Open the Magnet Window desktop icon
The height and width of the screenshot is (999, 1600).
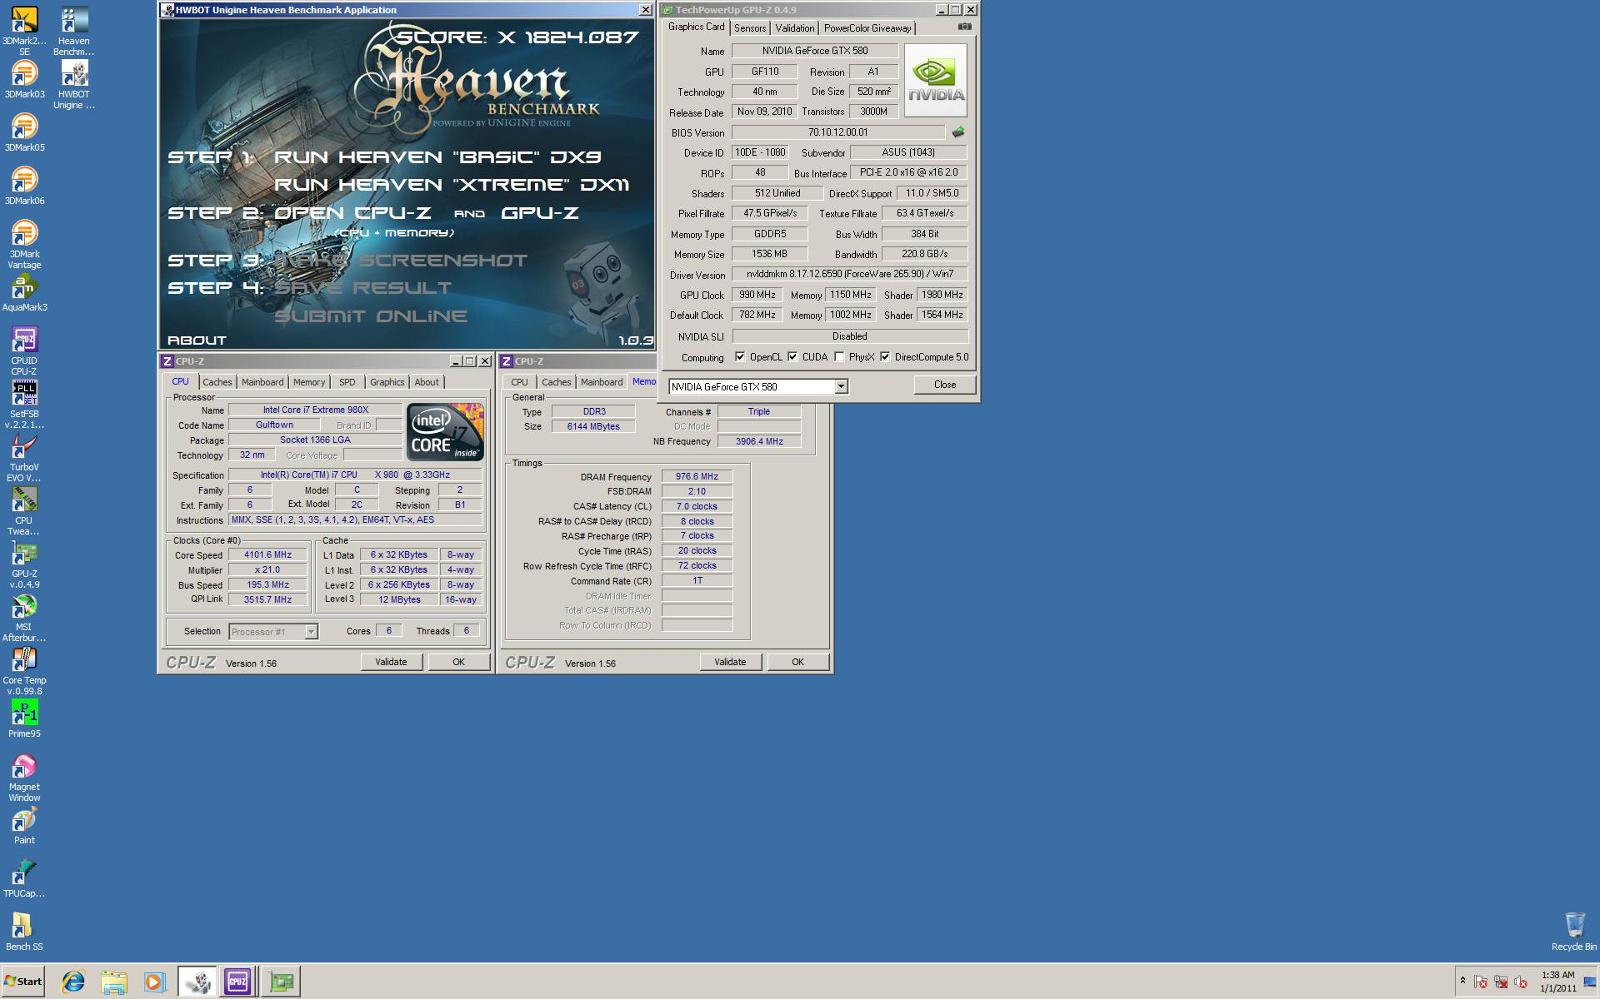(x=24, y=778)
